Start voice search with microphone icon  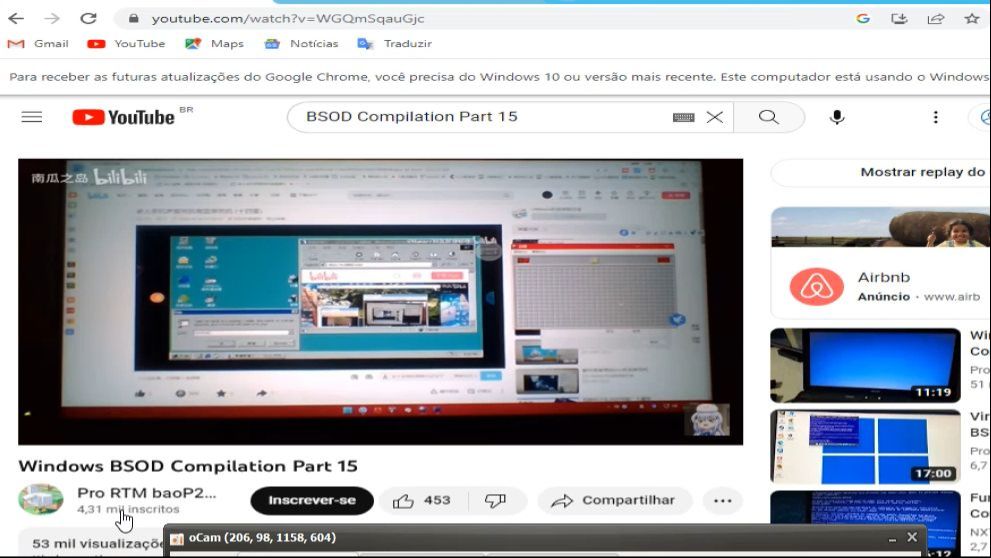[x=837, y=117]
